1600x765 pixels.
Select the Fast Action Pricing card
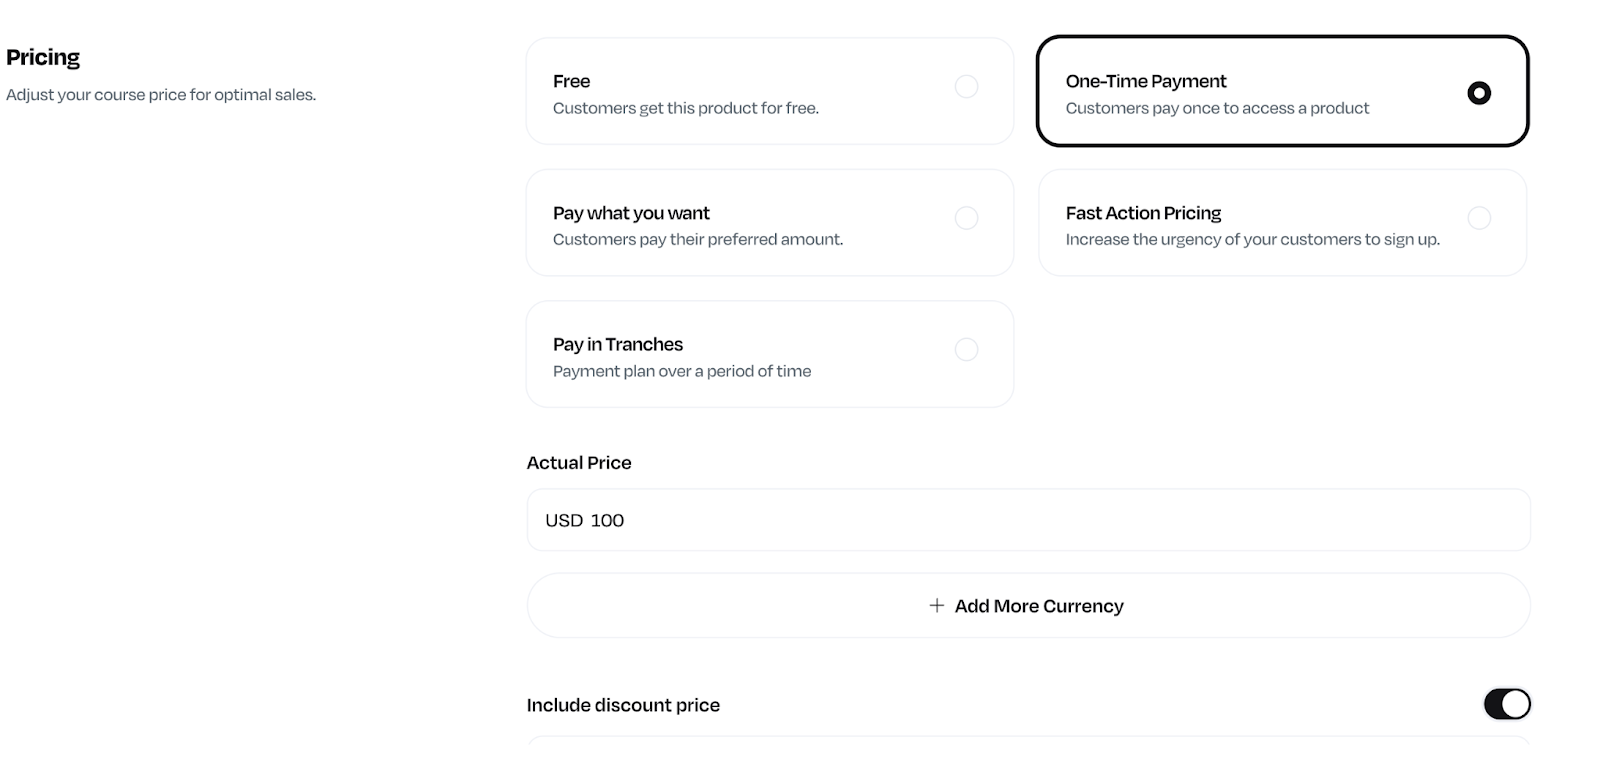(1283, 222)
